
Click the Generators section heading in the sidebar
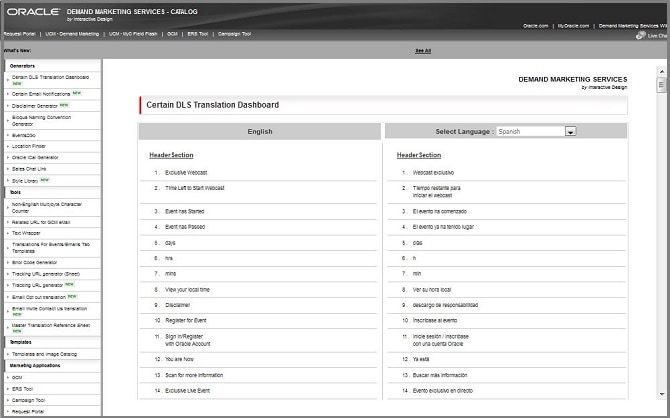(22, 66)
